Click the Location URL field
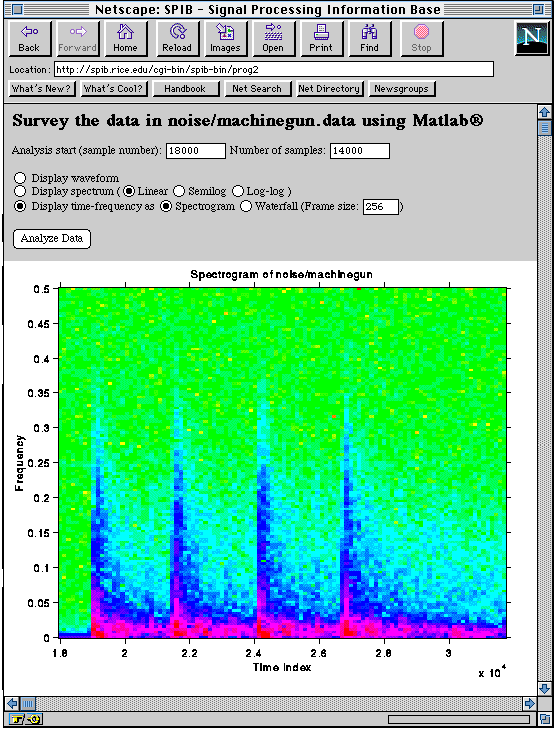Screen dimensions: 554x730 tap(274, 70)
